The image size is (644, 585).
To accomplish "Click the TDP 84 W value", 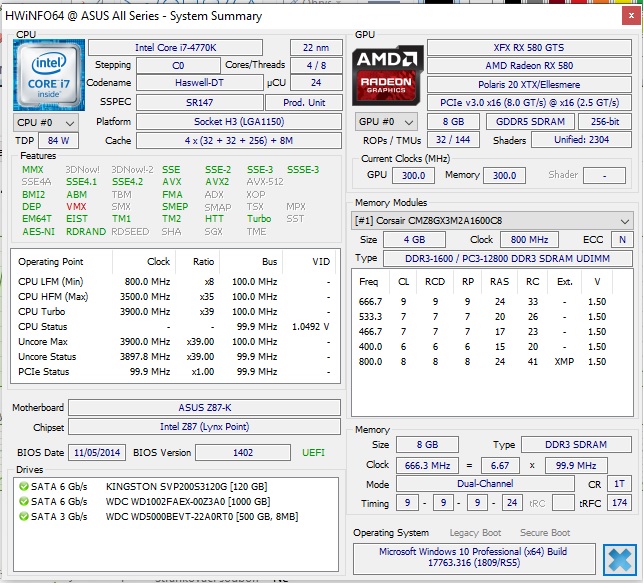I will (58, 141).
